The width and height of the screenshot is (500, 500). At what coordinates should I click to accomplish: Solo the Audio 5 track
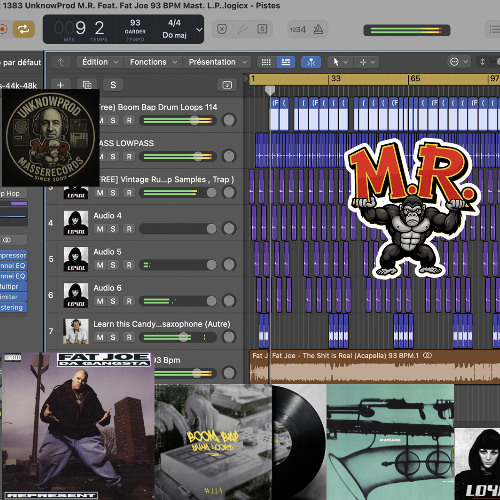click(x=113, y=265)
